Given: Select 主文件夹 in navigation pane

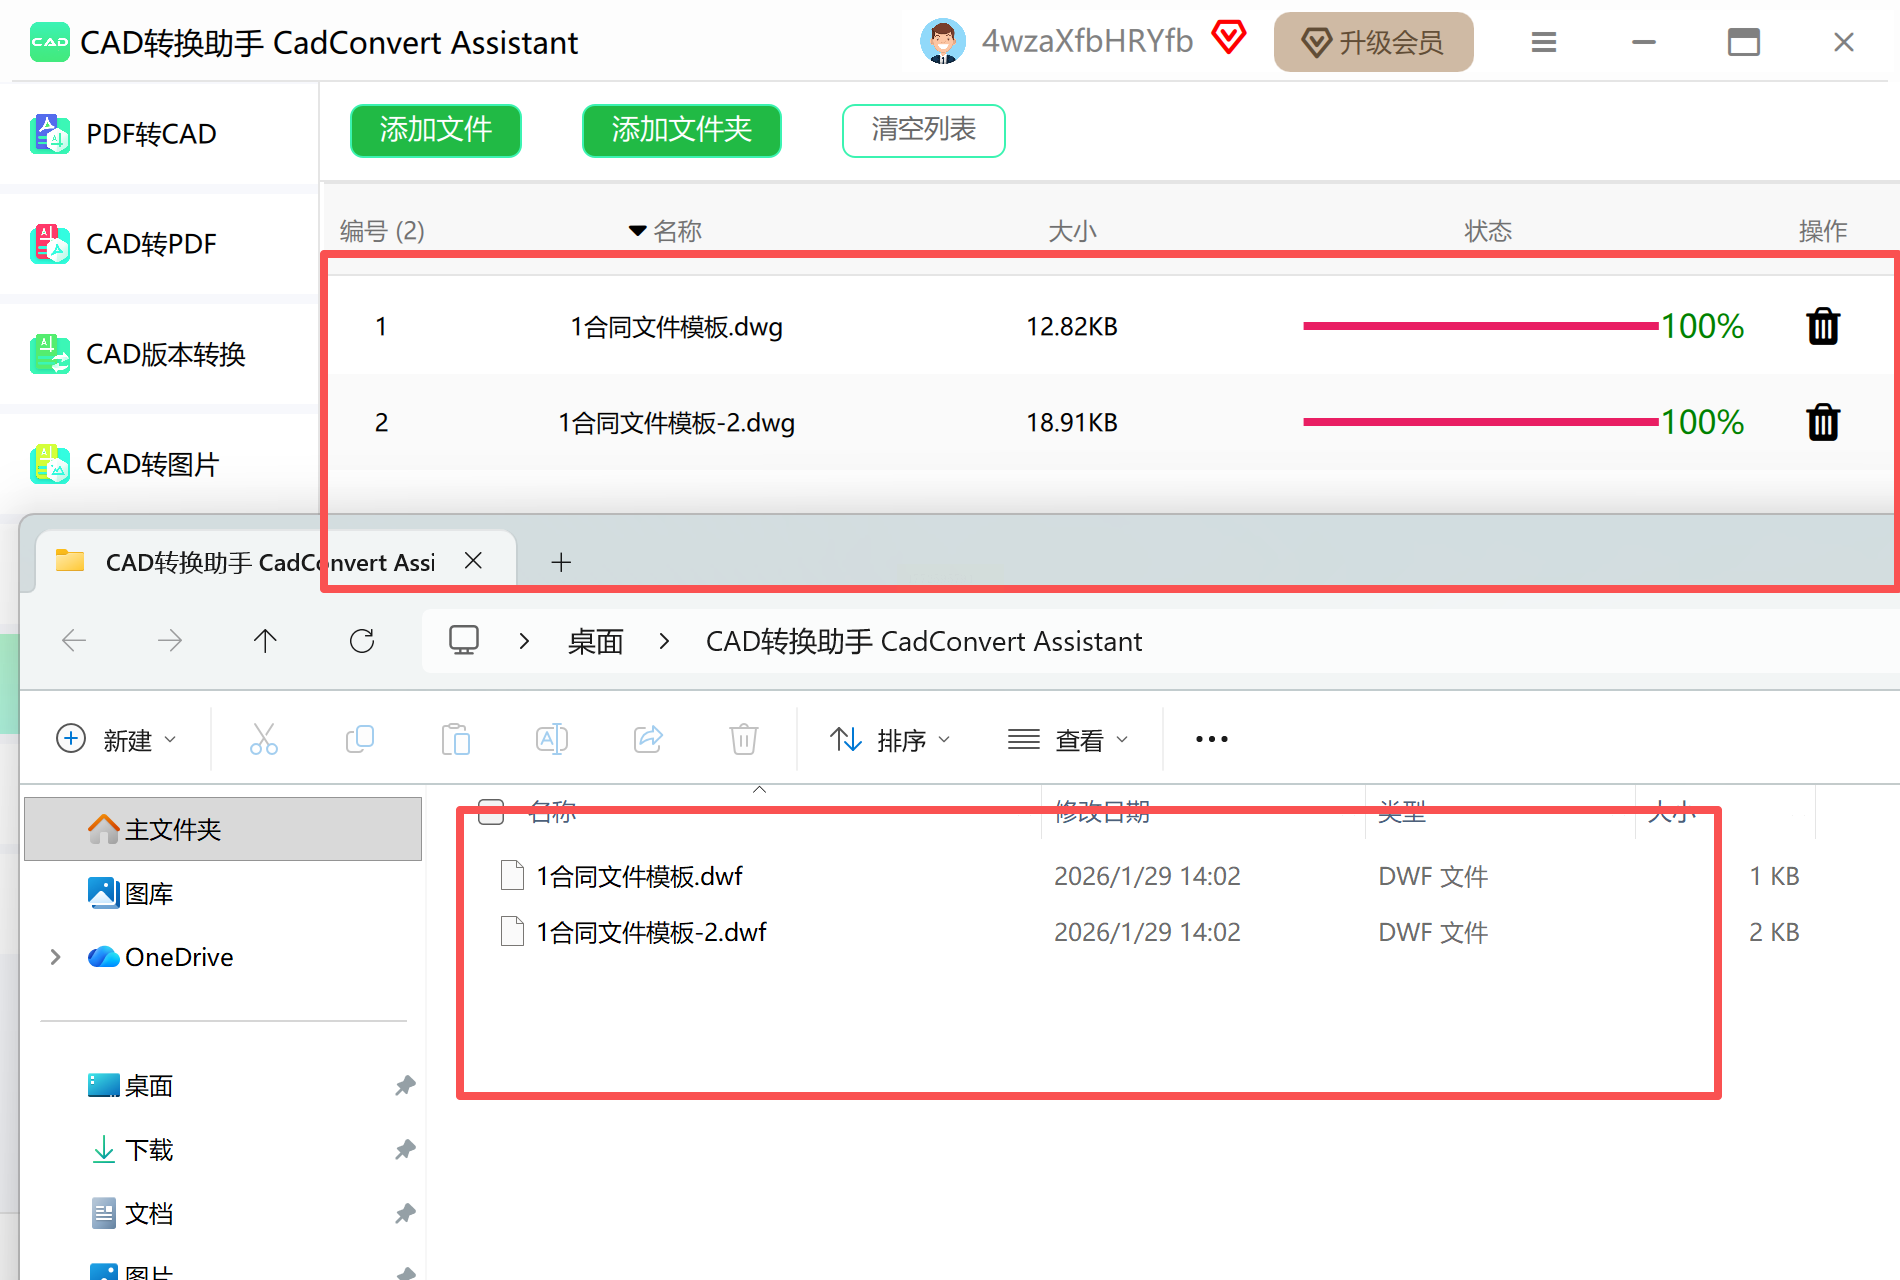Looking at the screenshot, I should (x=223, y=829).
